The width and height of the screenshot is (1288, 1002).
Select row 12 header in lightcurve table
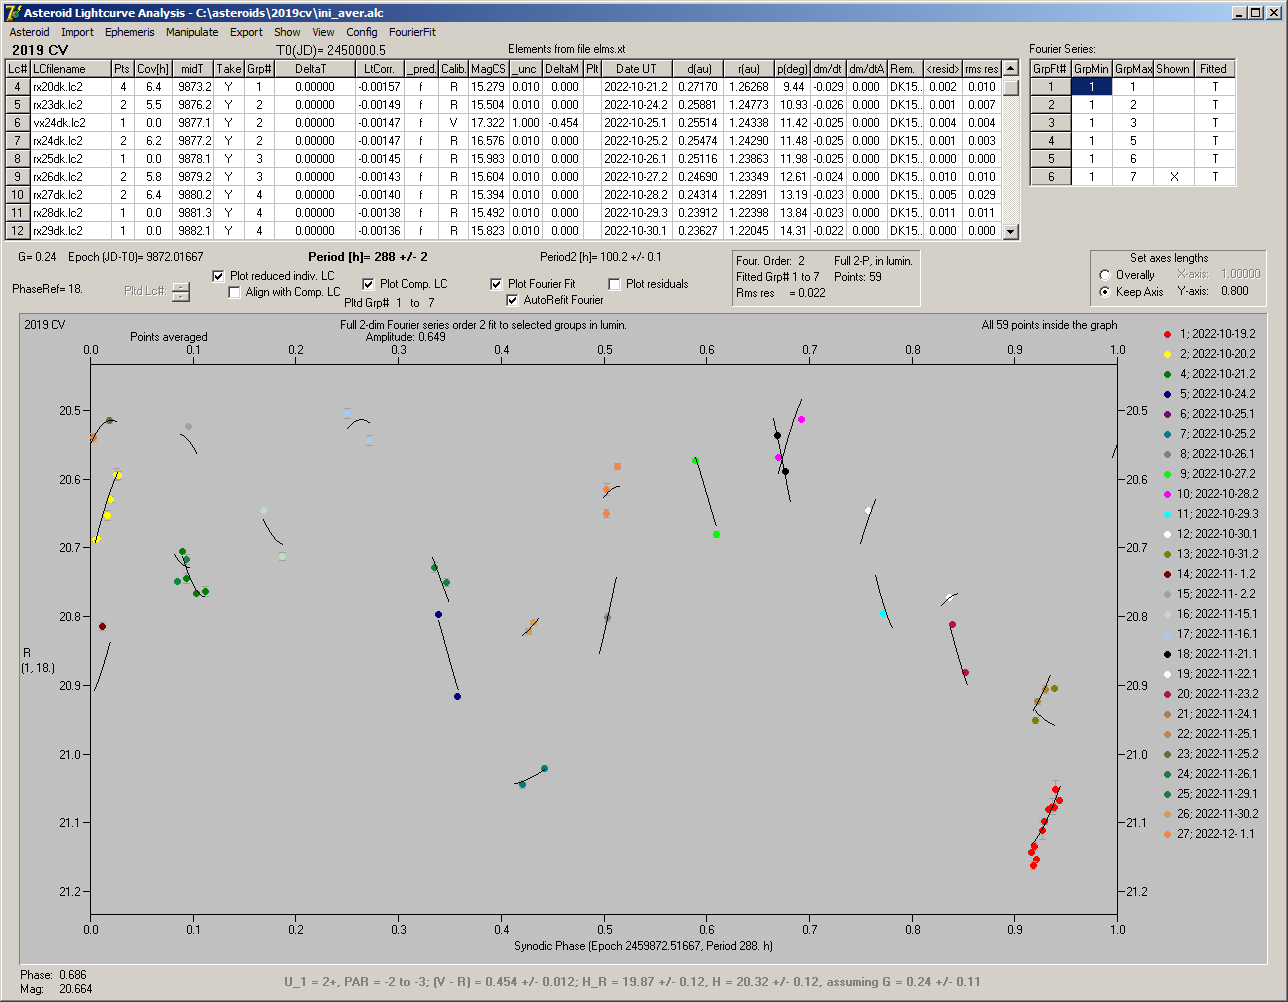(17, 231)
